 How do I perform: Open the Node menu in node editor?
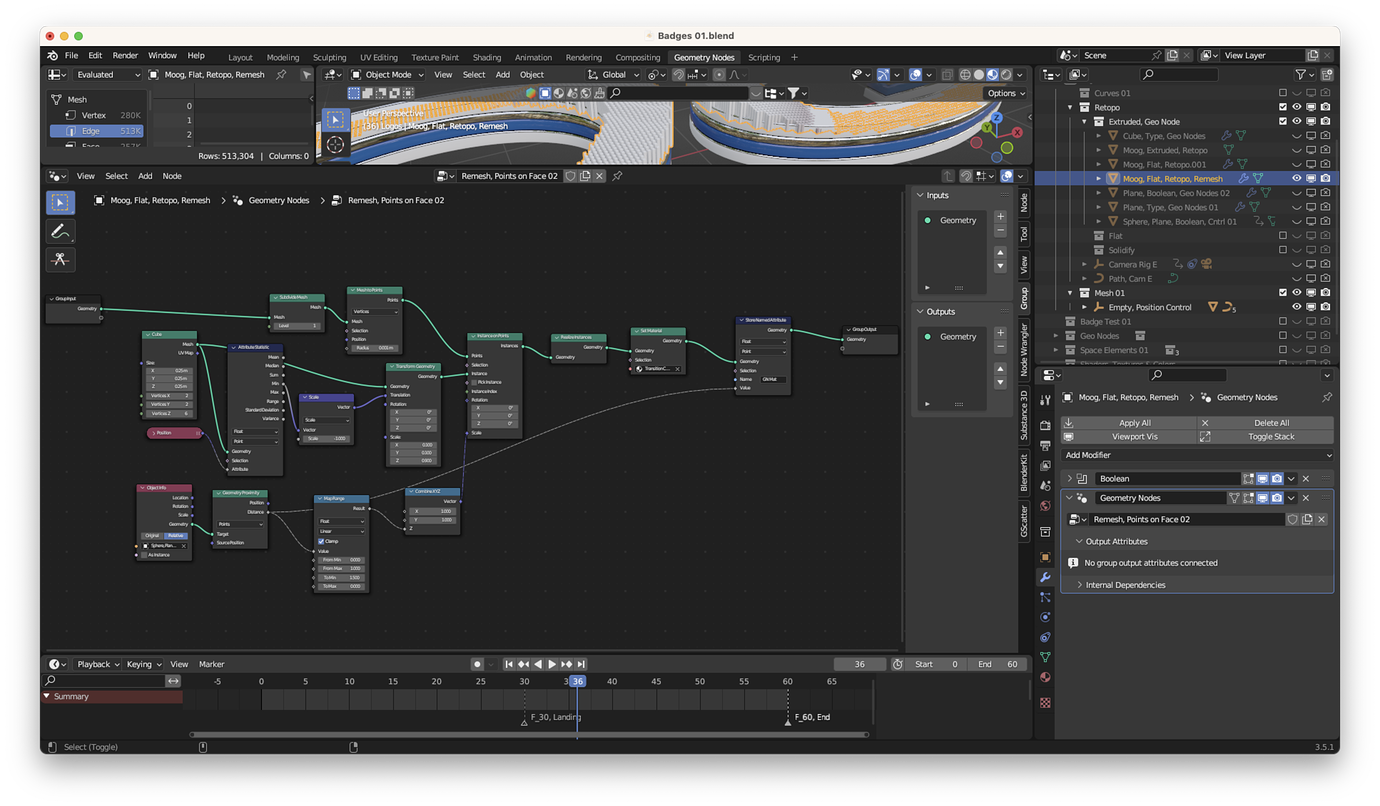click(x=172, y=176)
